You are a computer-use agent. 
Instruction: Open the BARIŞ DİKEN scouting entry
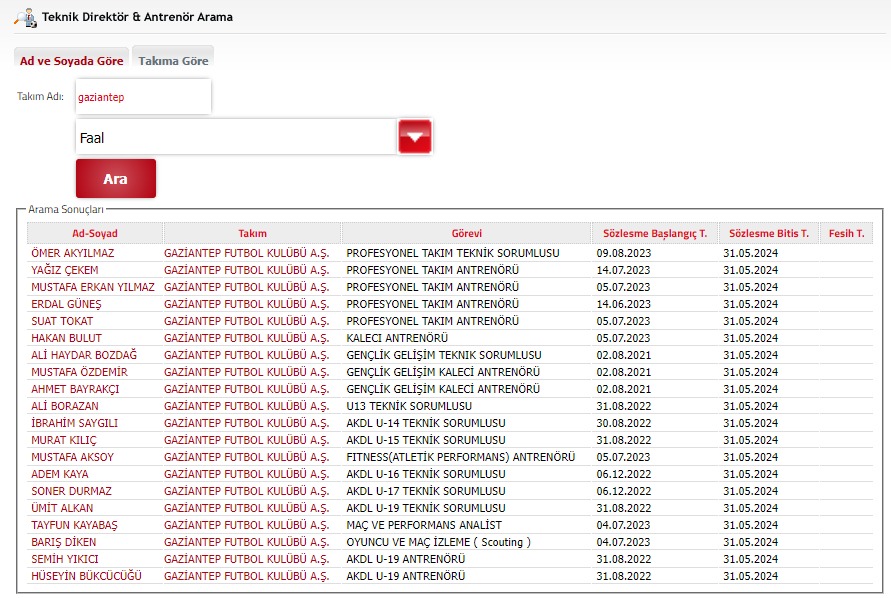pyautogui.click(x=66, y=542)
